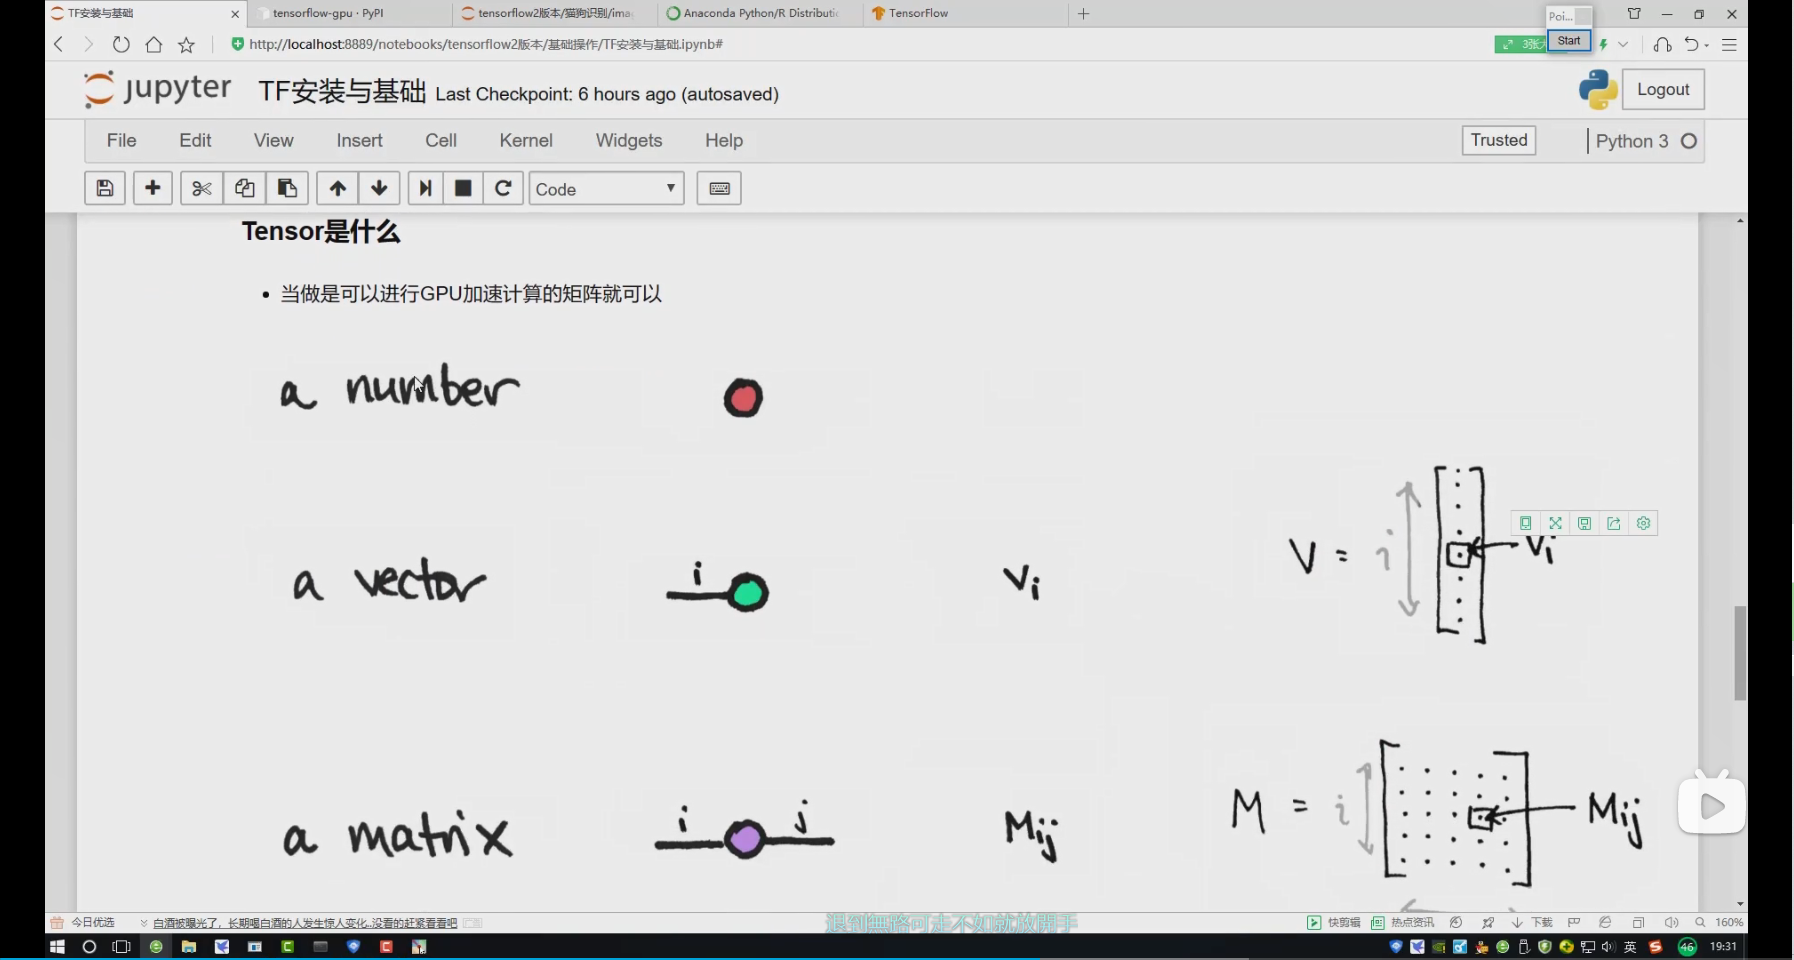
Task: Open a new browser tab
Action: click(x=1083, y=13)
